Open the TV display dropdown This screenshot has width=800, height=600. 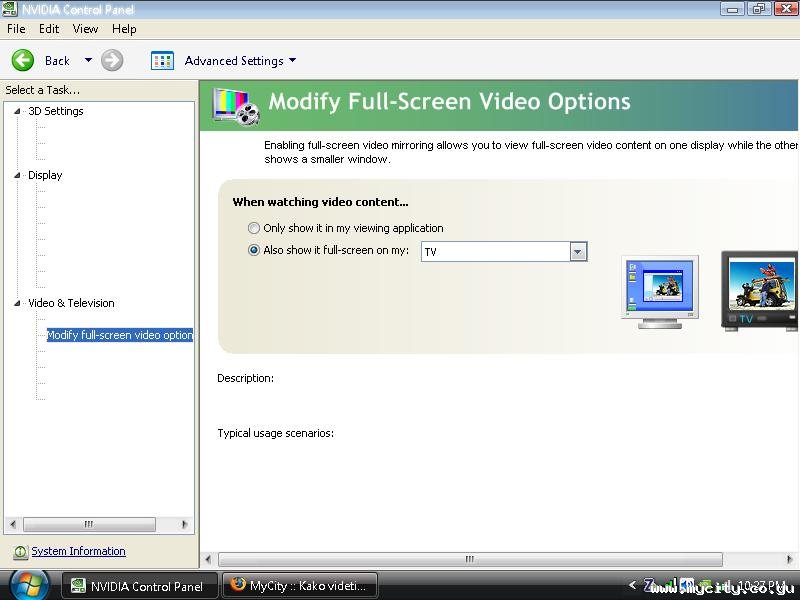(x=578, y=252)
